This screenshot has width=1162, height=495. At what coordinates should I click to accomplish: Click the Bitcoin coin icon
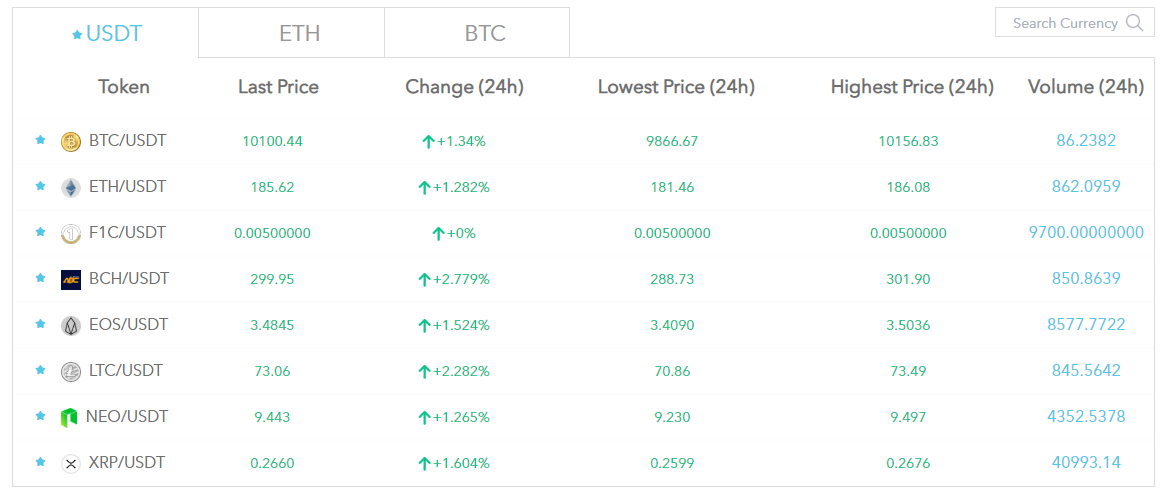pos(70,142)
